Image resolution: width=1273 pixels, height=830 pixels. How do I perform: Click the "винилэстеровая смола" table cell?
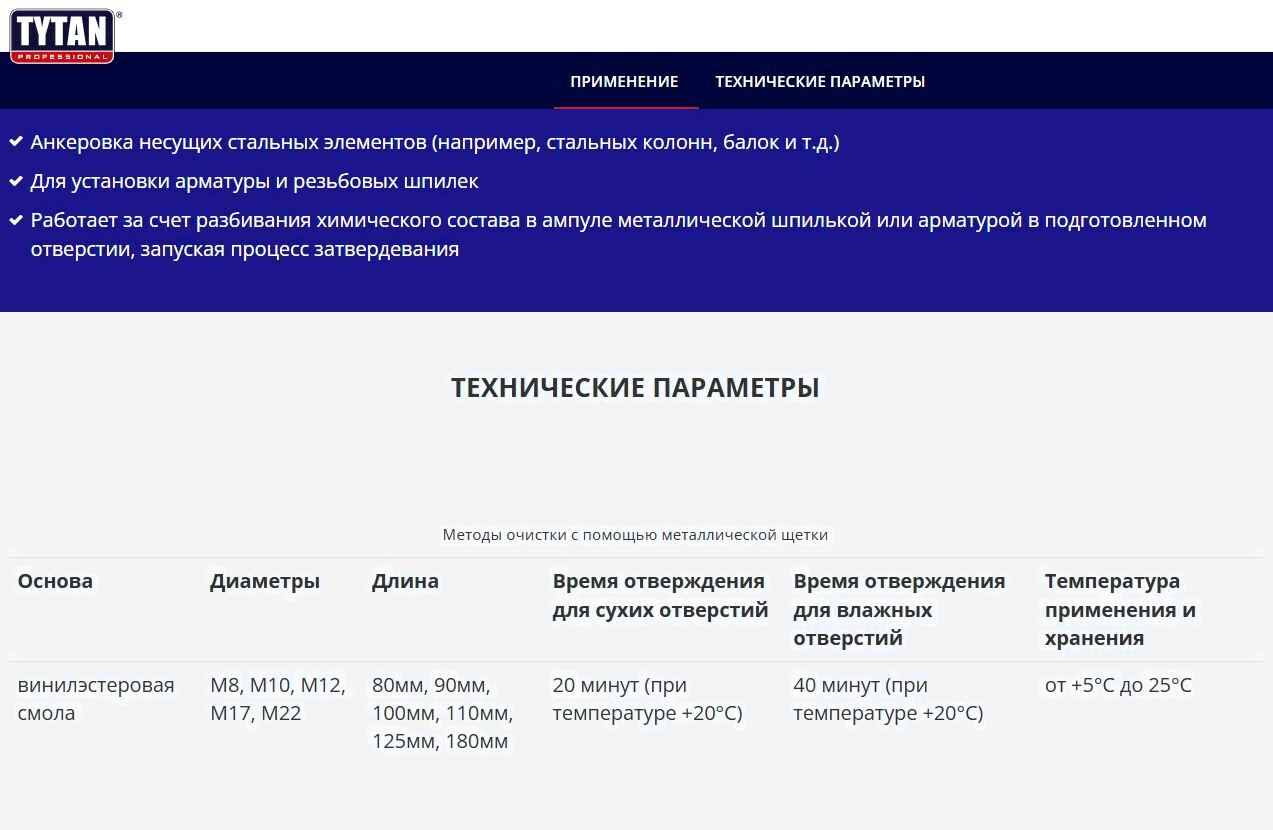coord(96,699)
